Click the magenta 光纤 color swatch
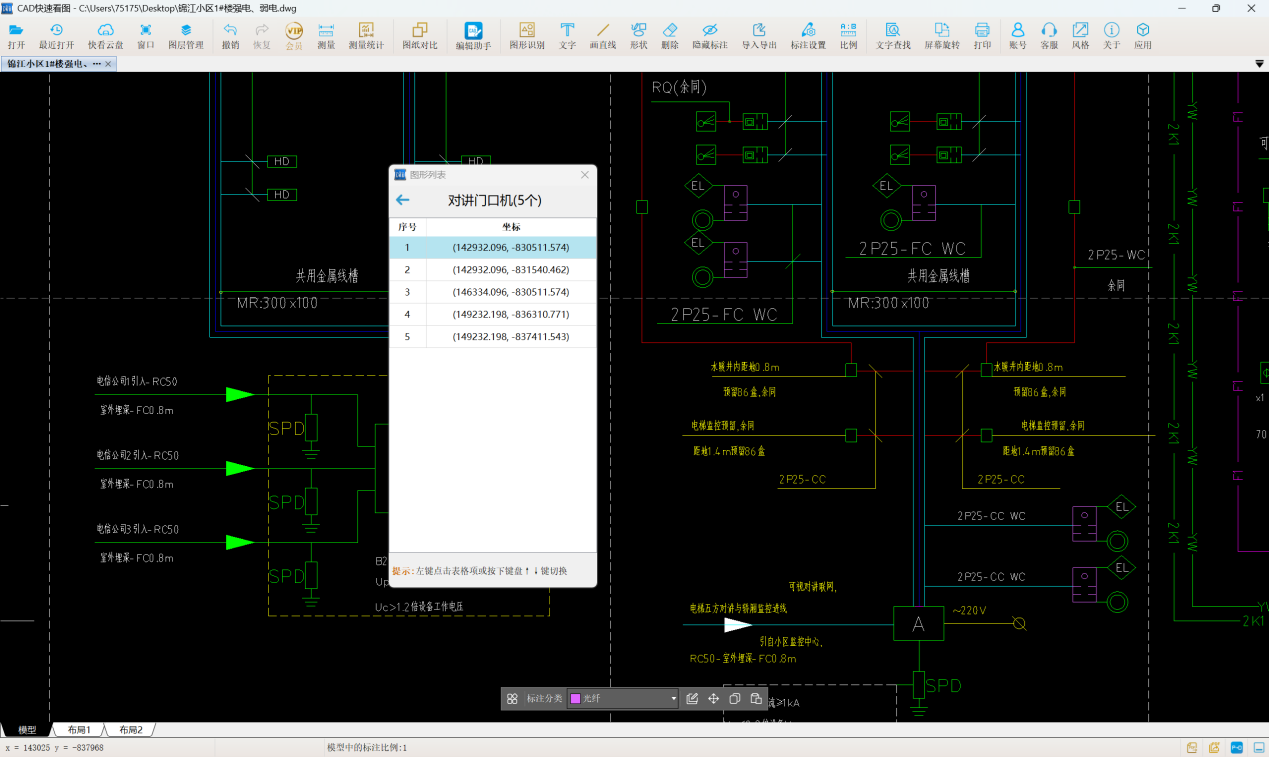1269x757 pixels. (575, 699)
